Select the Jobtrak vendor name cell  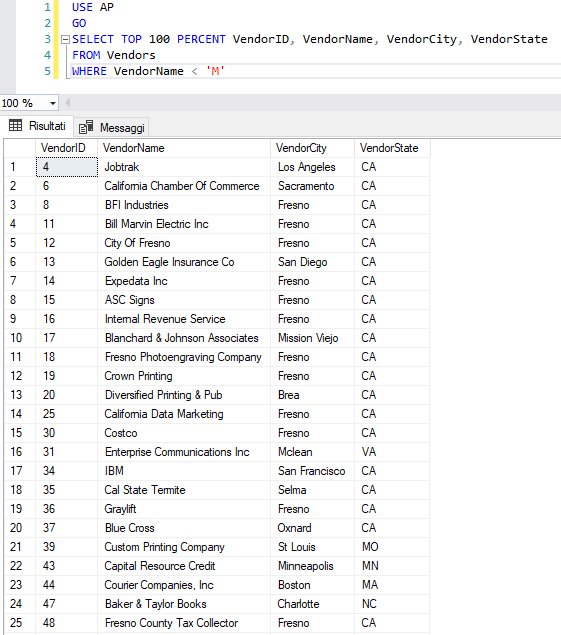pyautogui.click(x=184, y=167)
